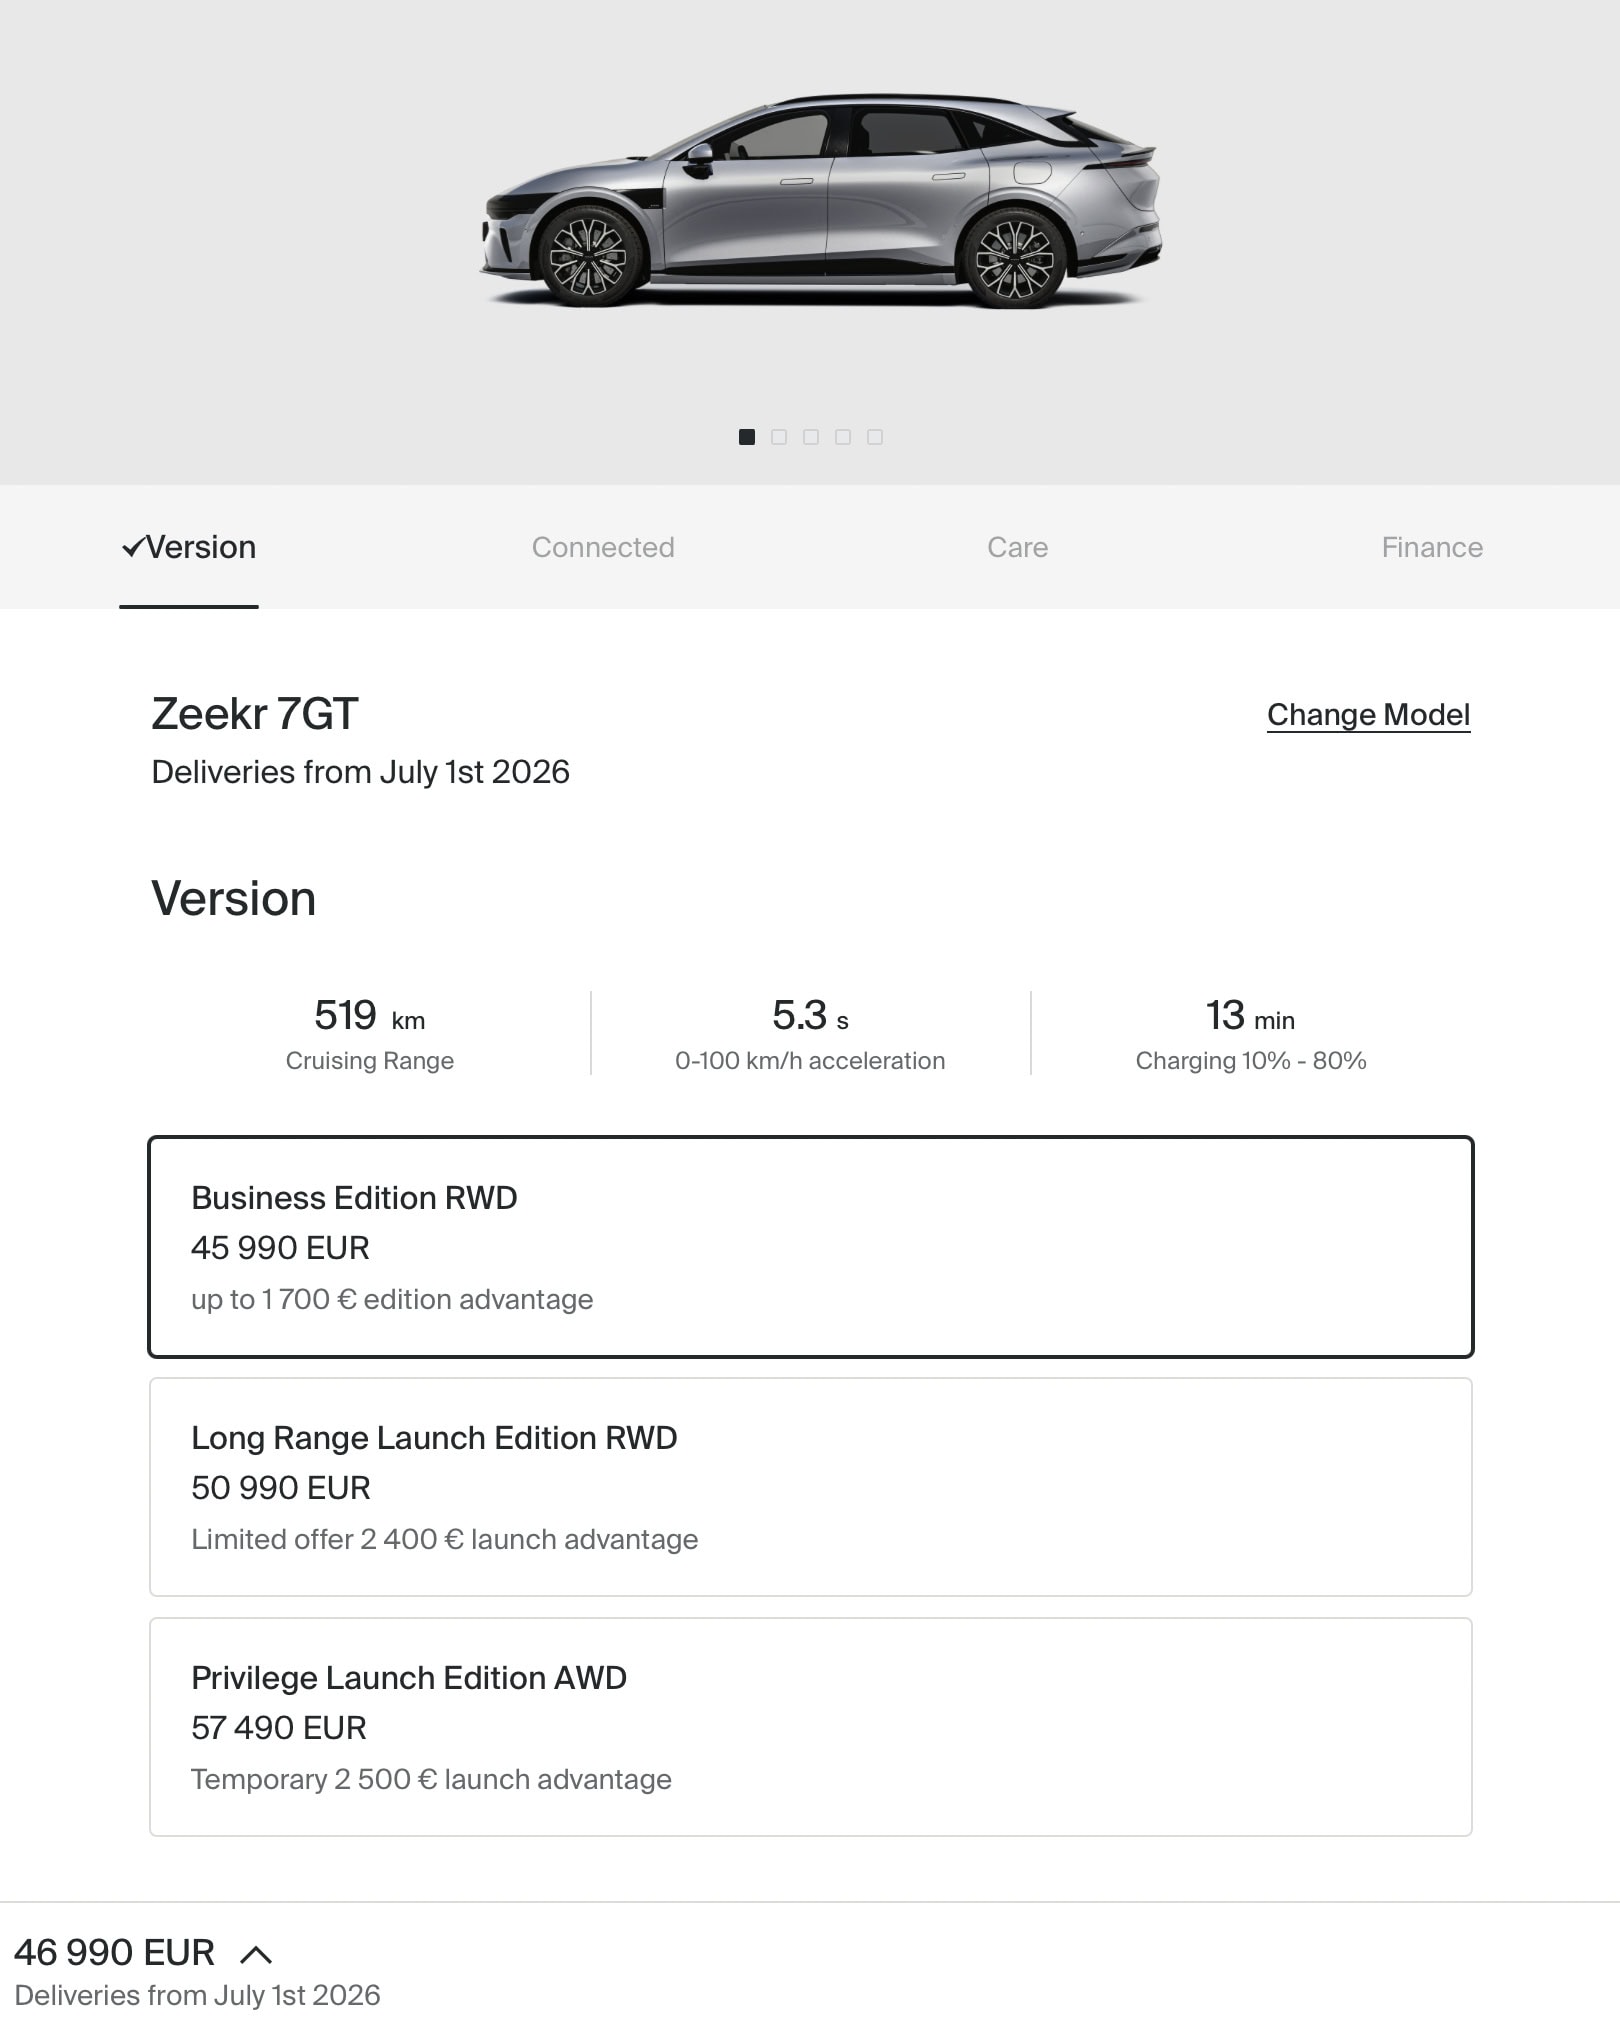Click the 5.3 s acceleration stat
This screenshot has width=1620, height=2025.
pos(809,1033)
